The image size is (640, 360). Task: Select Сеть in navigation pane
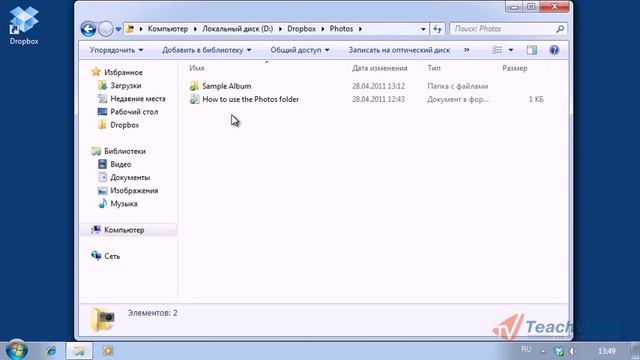point(112,256)
